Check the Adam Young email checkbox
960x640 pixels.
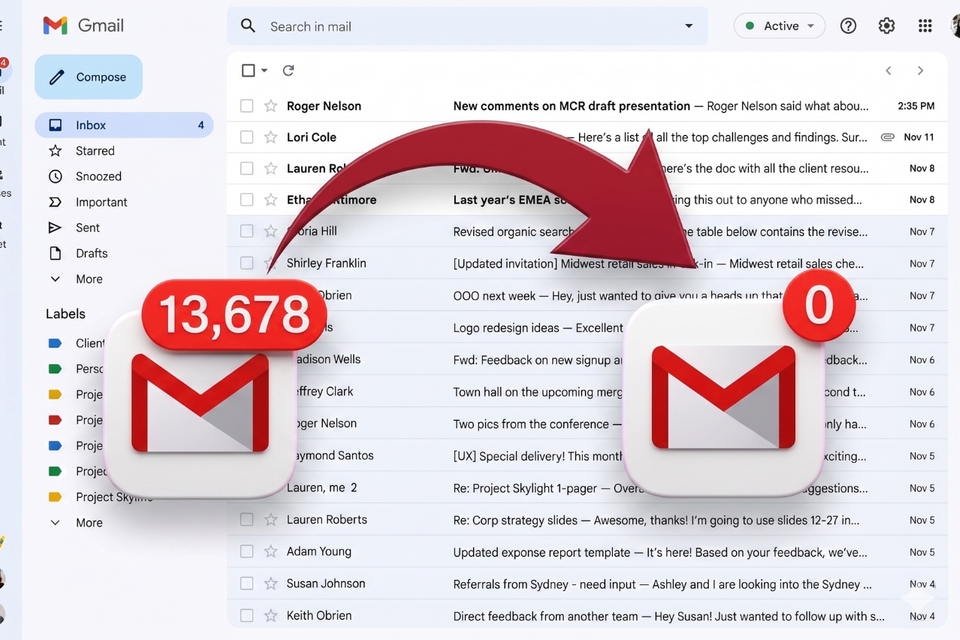tap(247, 552)
